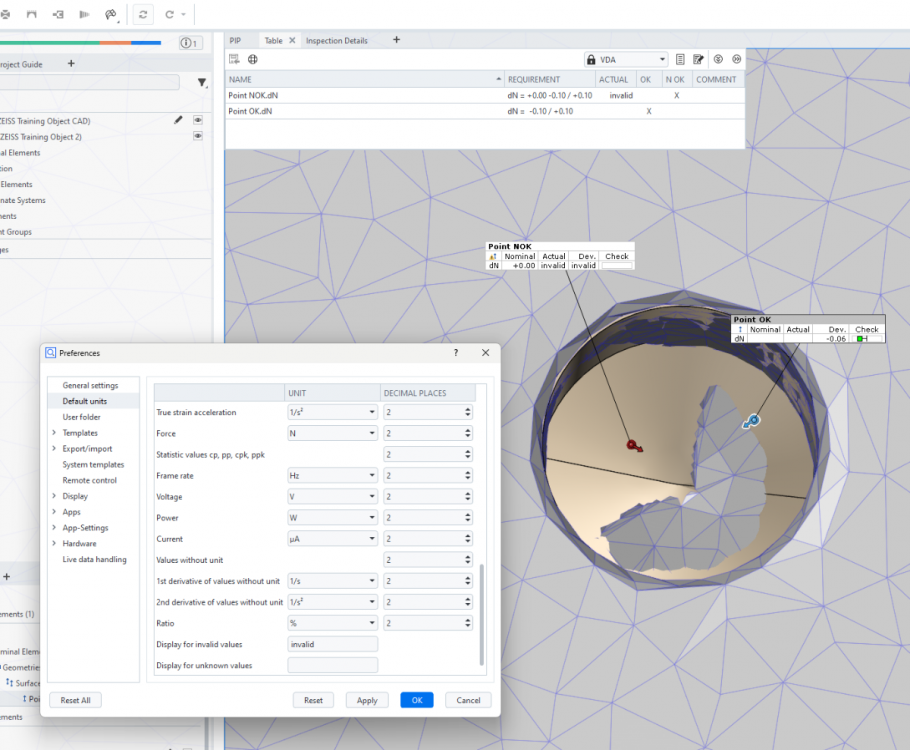Expand the Hardware preferences category

54,544
